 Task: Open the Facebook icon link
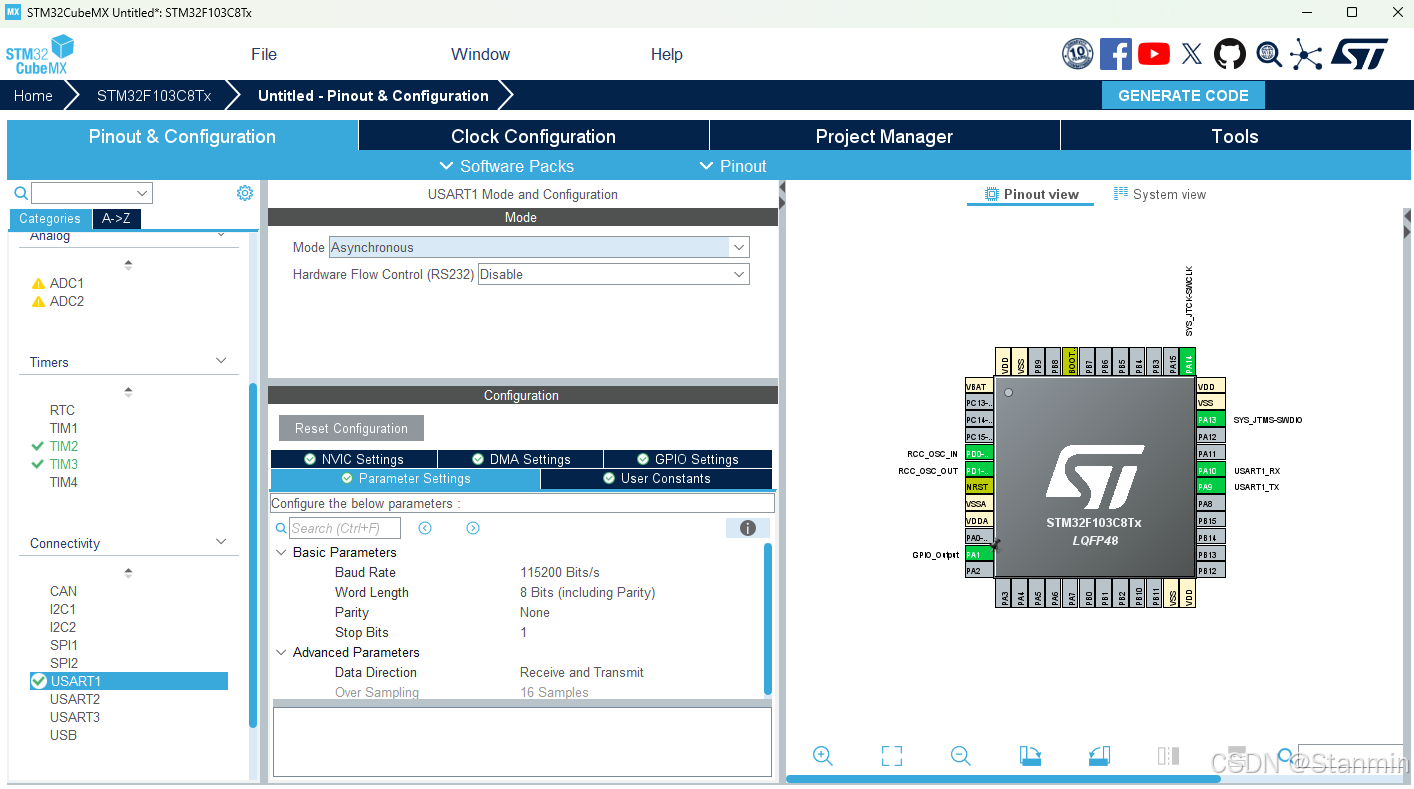(1115, 54)
